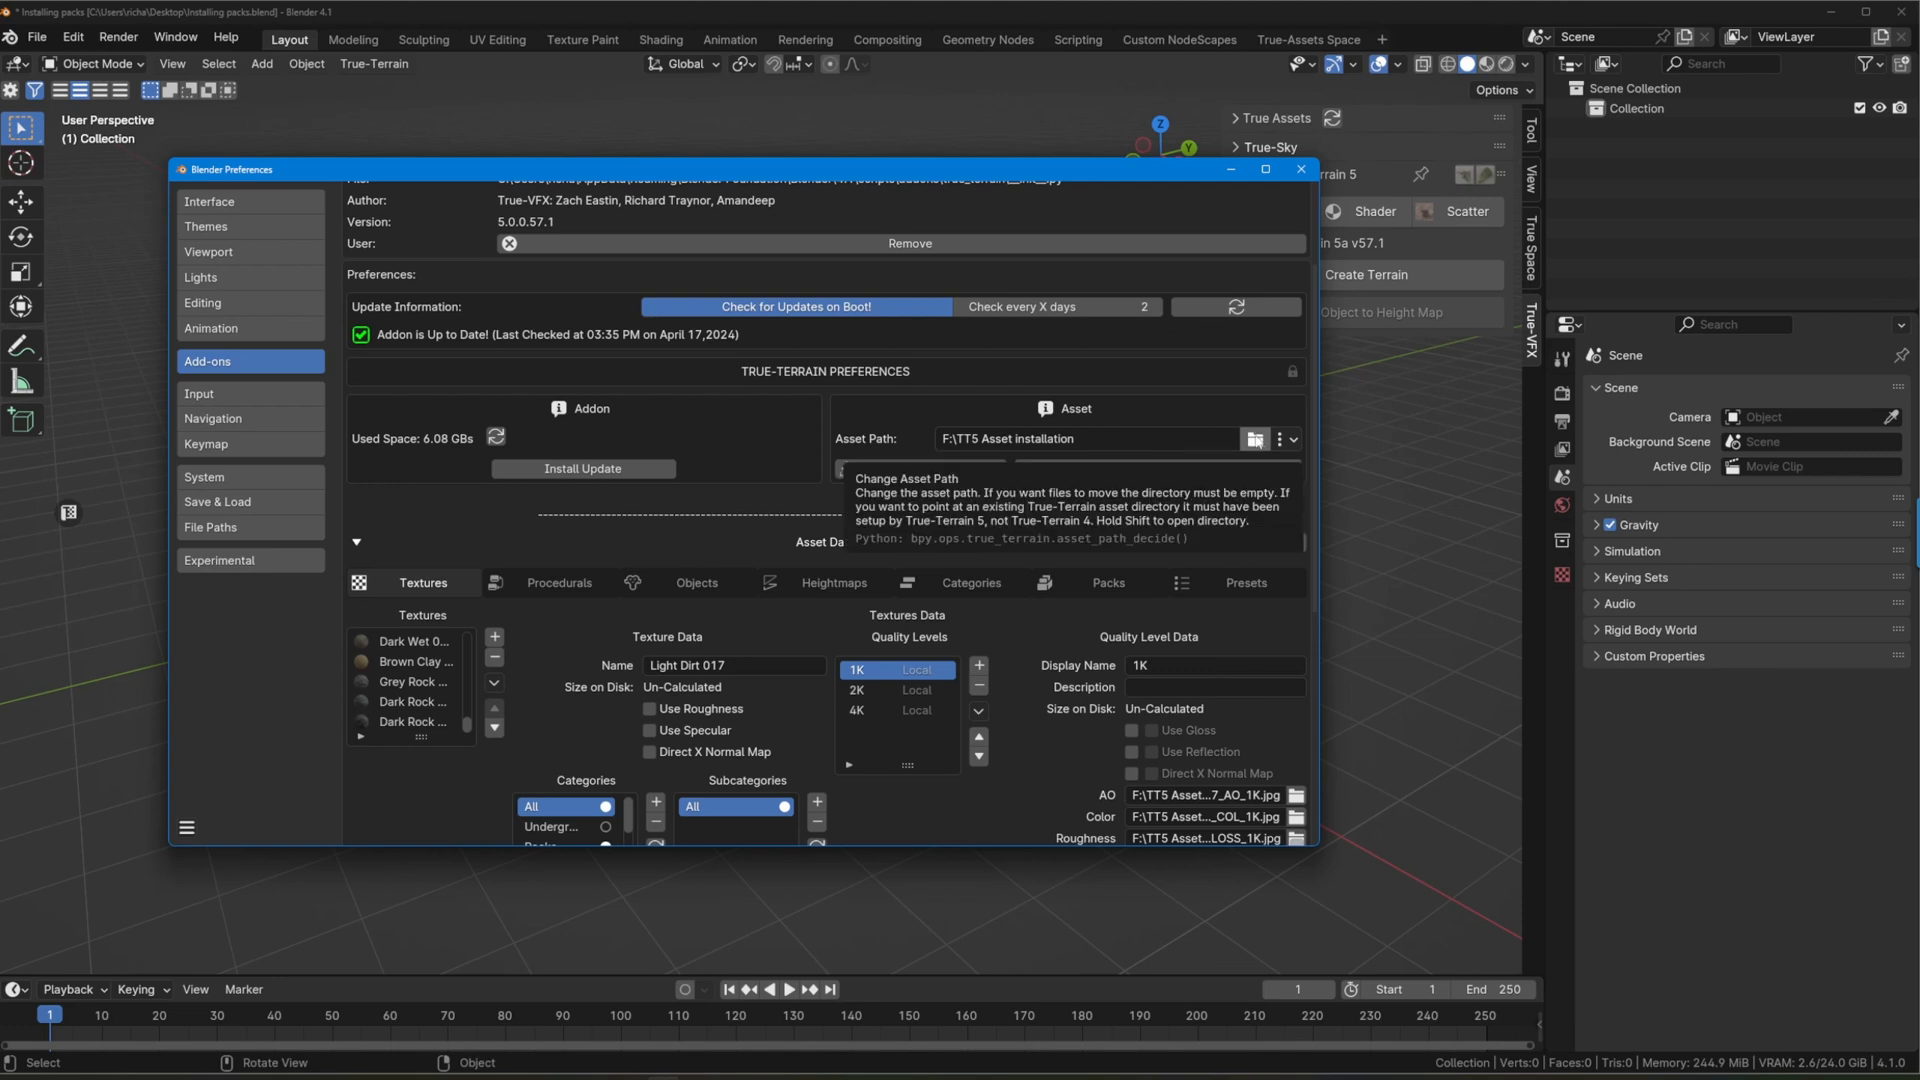Screen dimensions: 1920x1080
Task: Expand the Rigid Body World panel
Action: pyautogui.click(x=1650, y=630)
